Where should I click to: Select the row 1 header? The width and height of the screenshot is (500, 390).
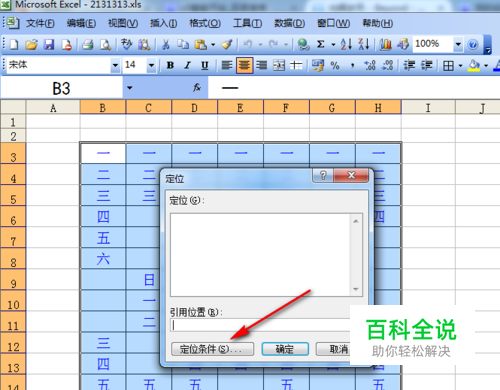(13, 122)
